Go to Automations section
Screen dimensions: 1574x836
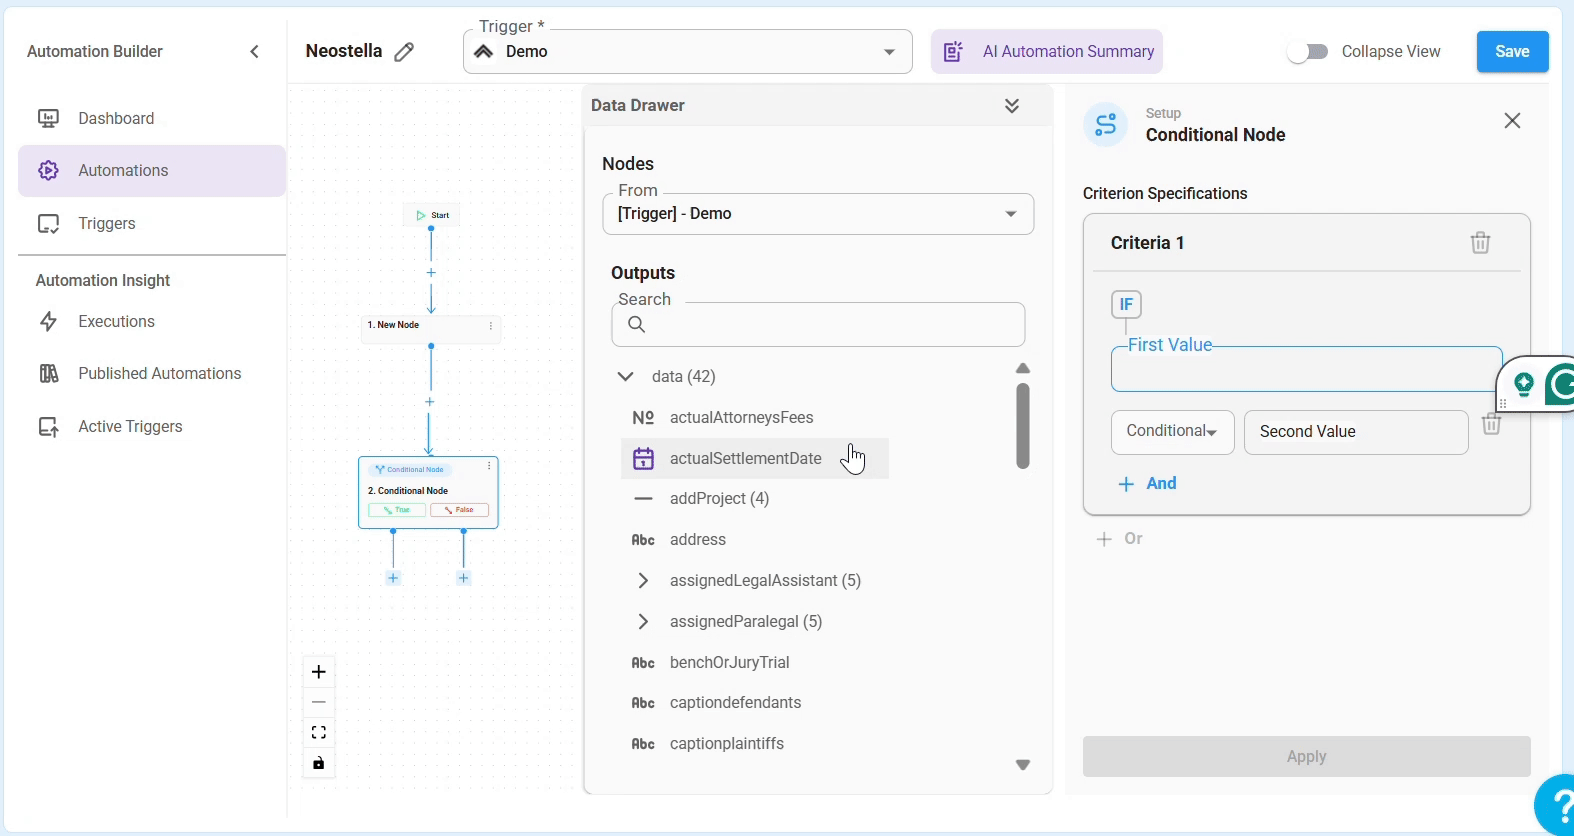pos(152,171)
